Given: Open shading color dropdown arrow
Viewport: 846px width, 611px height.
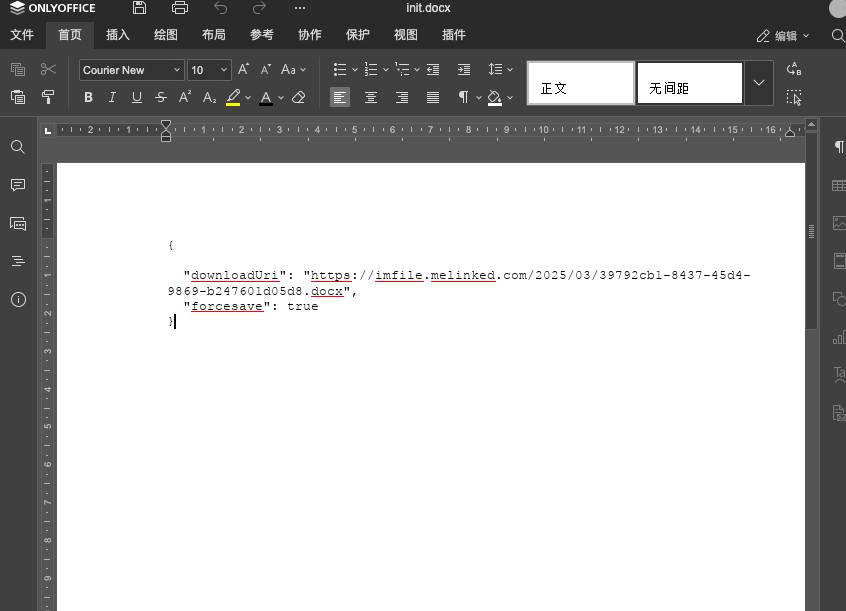Looking at the screenshot, I should (x=510, y=98).
